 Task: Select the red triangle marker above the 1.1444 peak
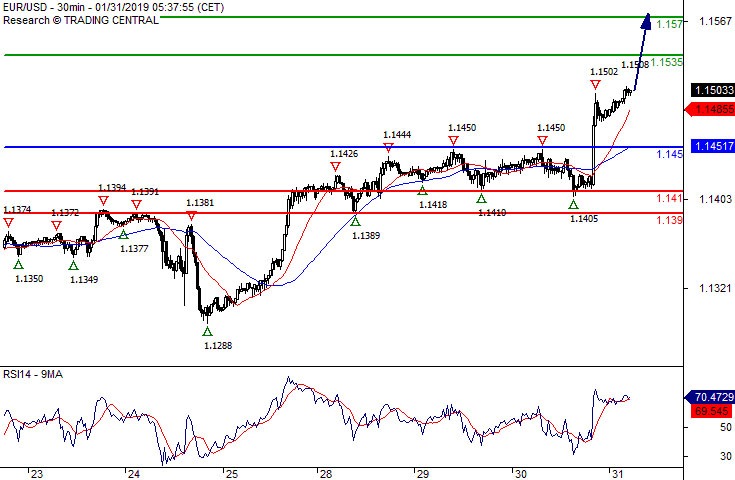389,148
